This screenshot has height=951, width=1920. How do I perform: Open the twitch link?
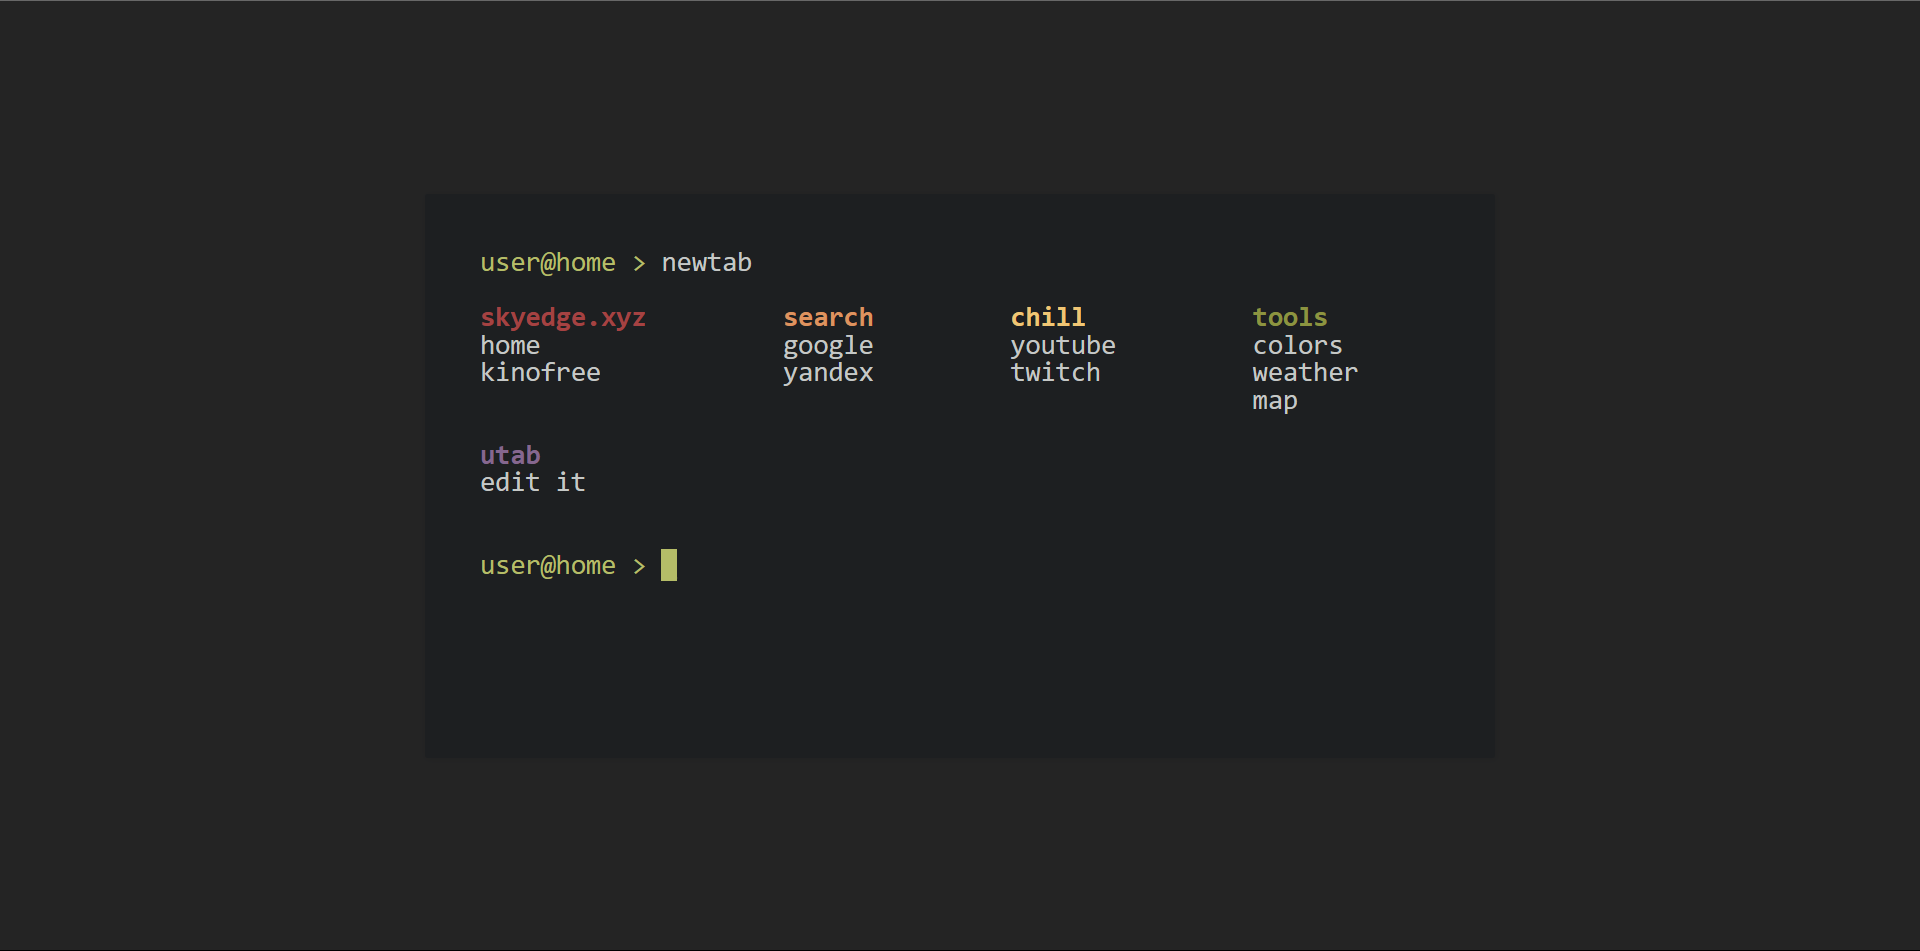pos(1055,372)
